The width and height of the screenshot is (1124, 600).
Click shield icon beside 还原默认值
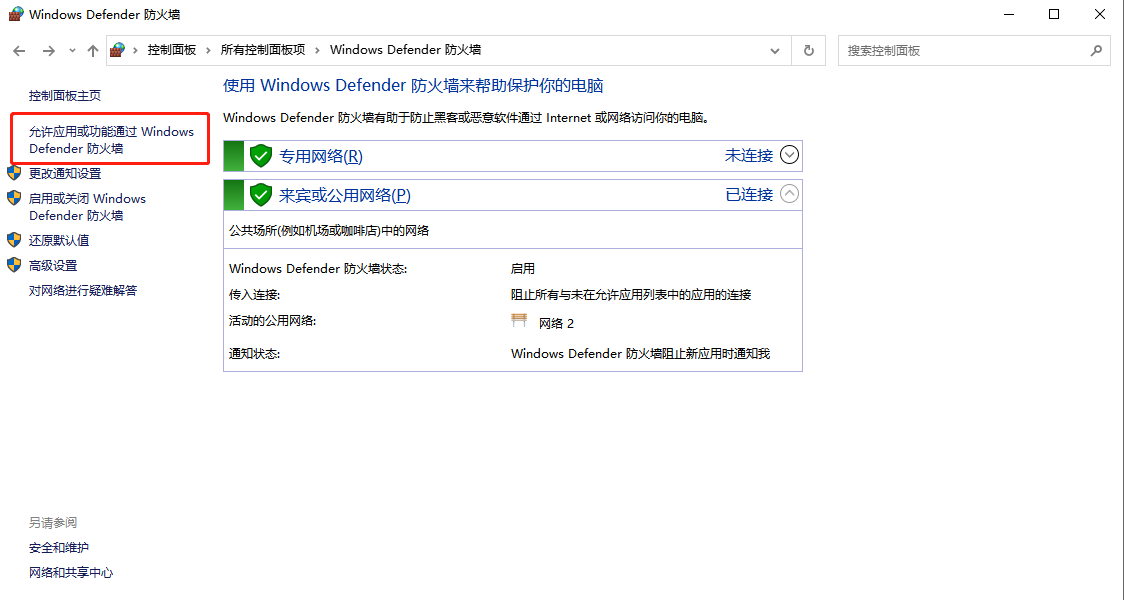(14, 239)
